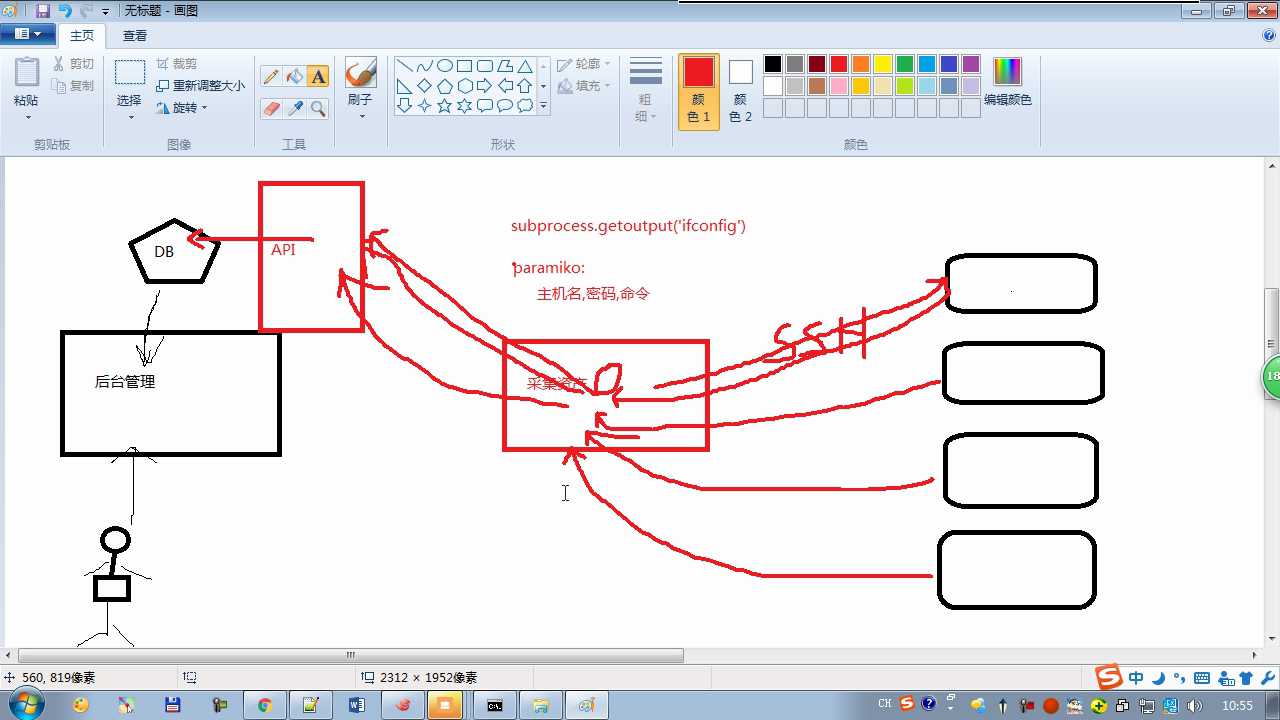Switch to the View (查看) tab
This screenshot has height=720, width=1280.
point(135,36)
